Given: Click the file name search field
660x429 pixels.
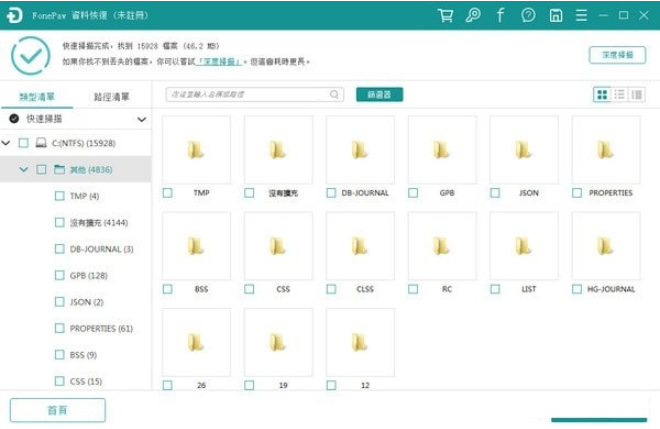Looking at the screenshot, I should click(255, 94).
